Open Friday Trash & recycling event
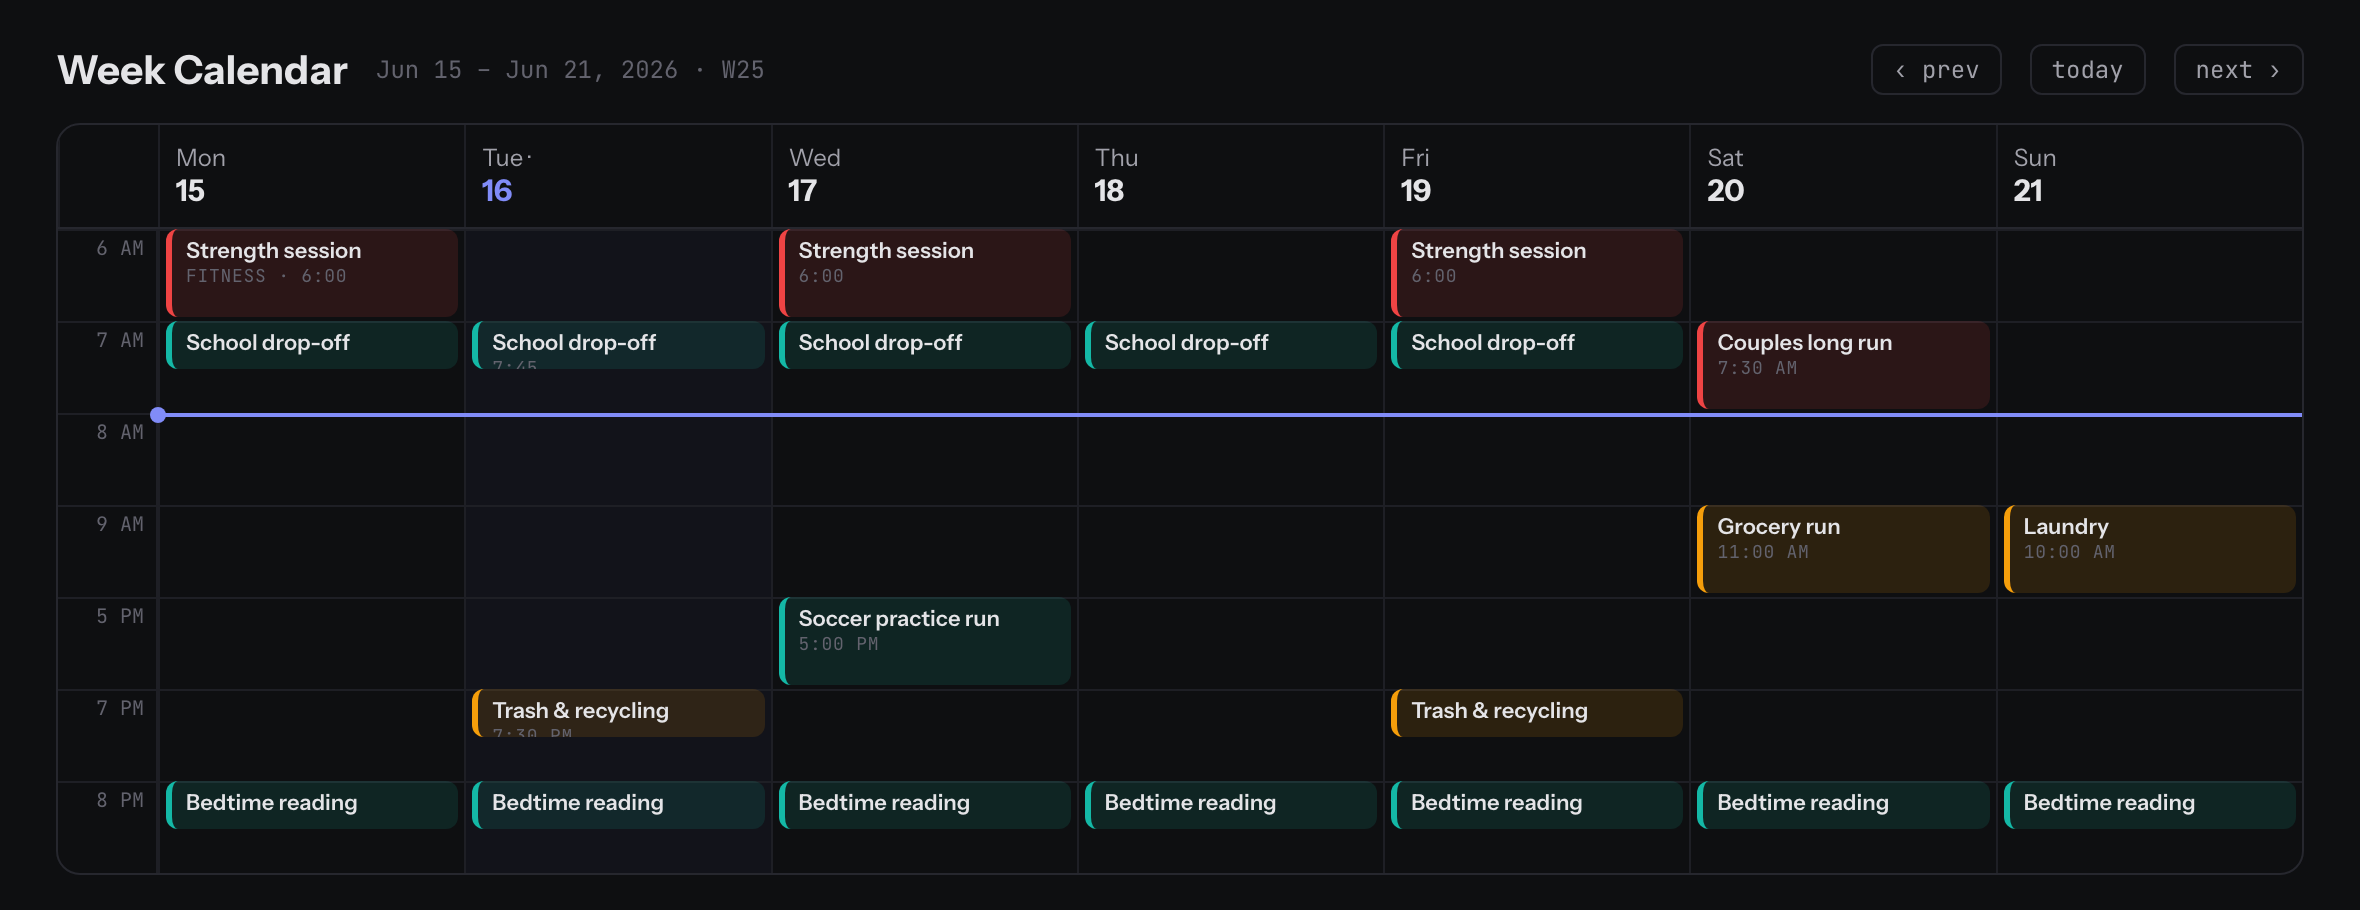 coord(1537,713)
